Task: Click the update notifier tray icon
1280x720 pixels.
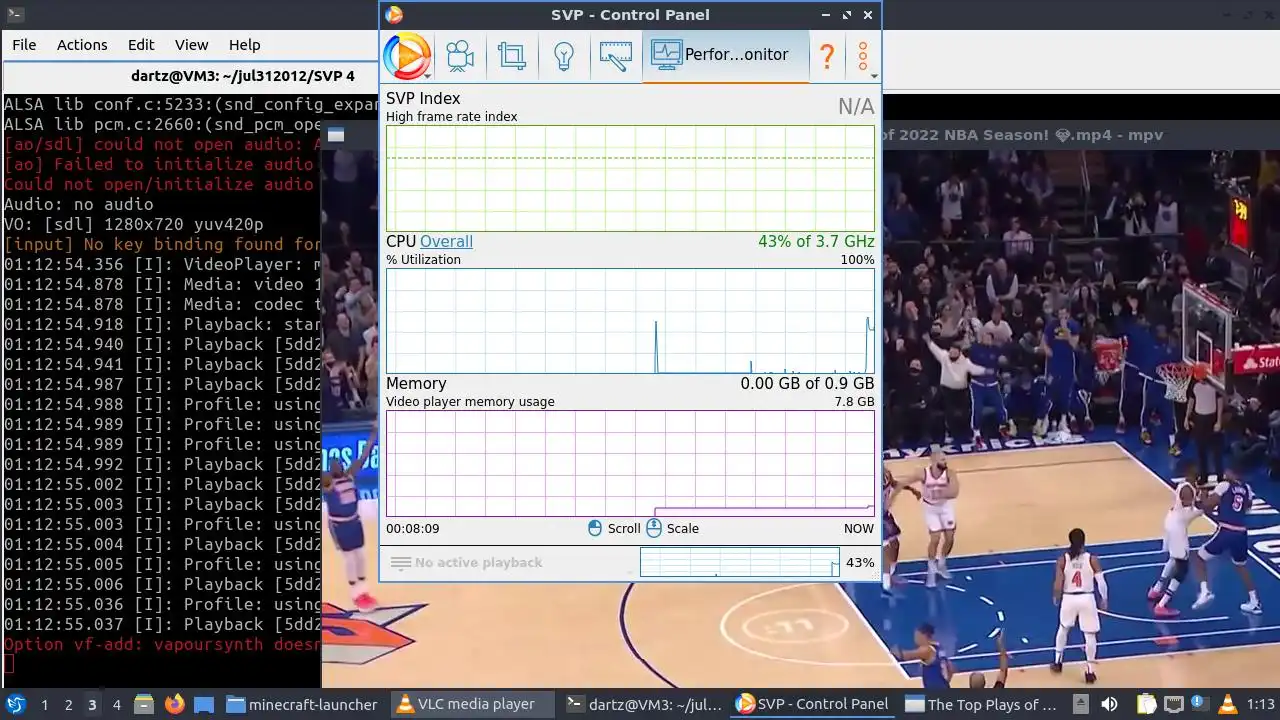Action: coord(1198,704)
